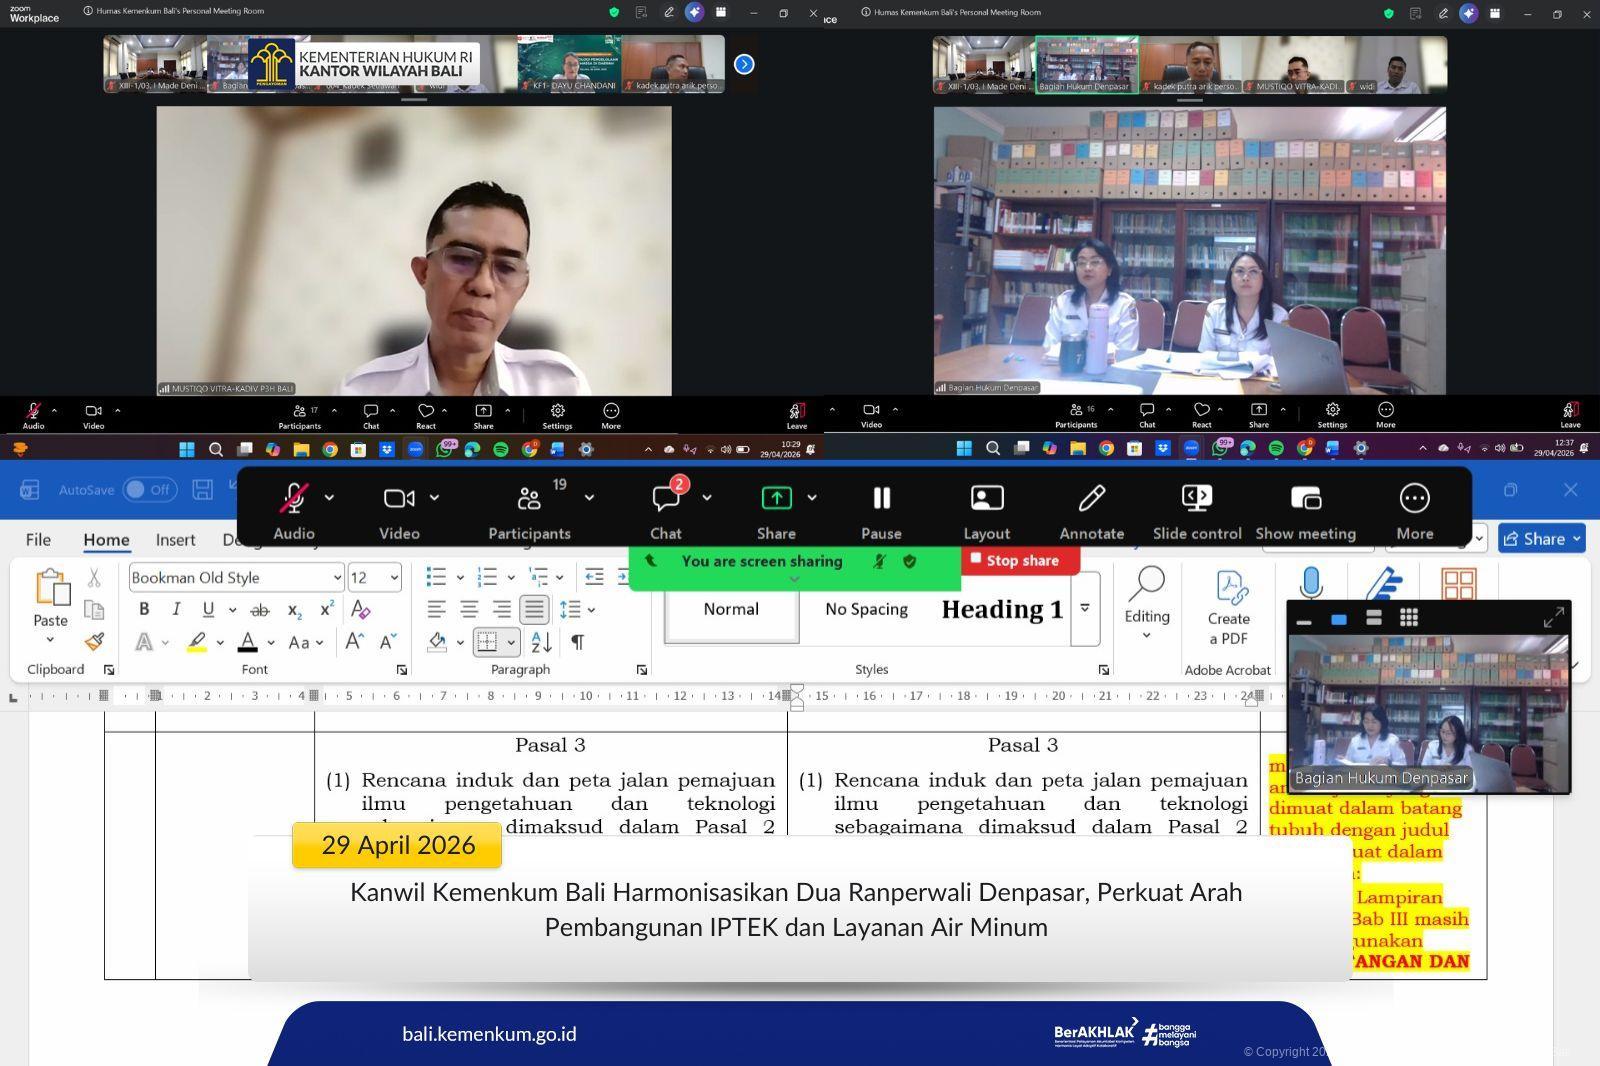The image size is (1600, 1066).
Task: Expand the font size 12 dropdown
Action: [x=394, y=578]
